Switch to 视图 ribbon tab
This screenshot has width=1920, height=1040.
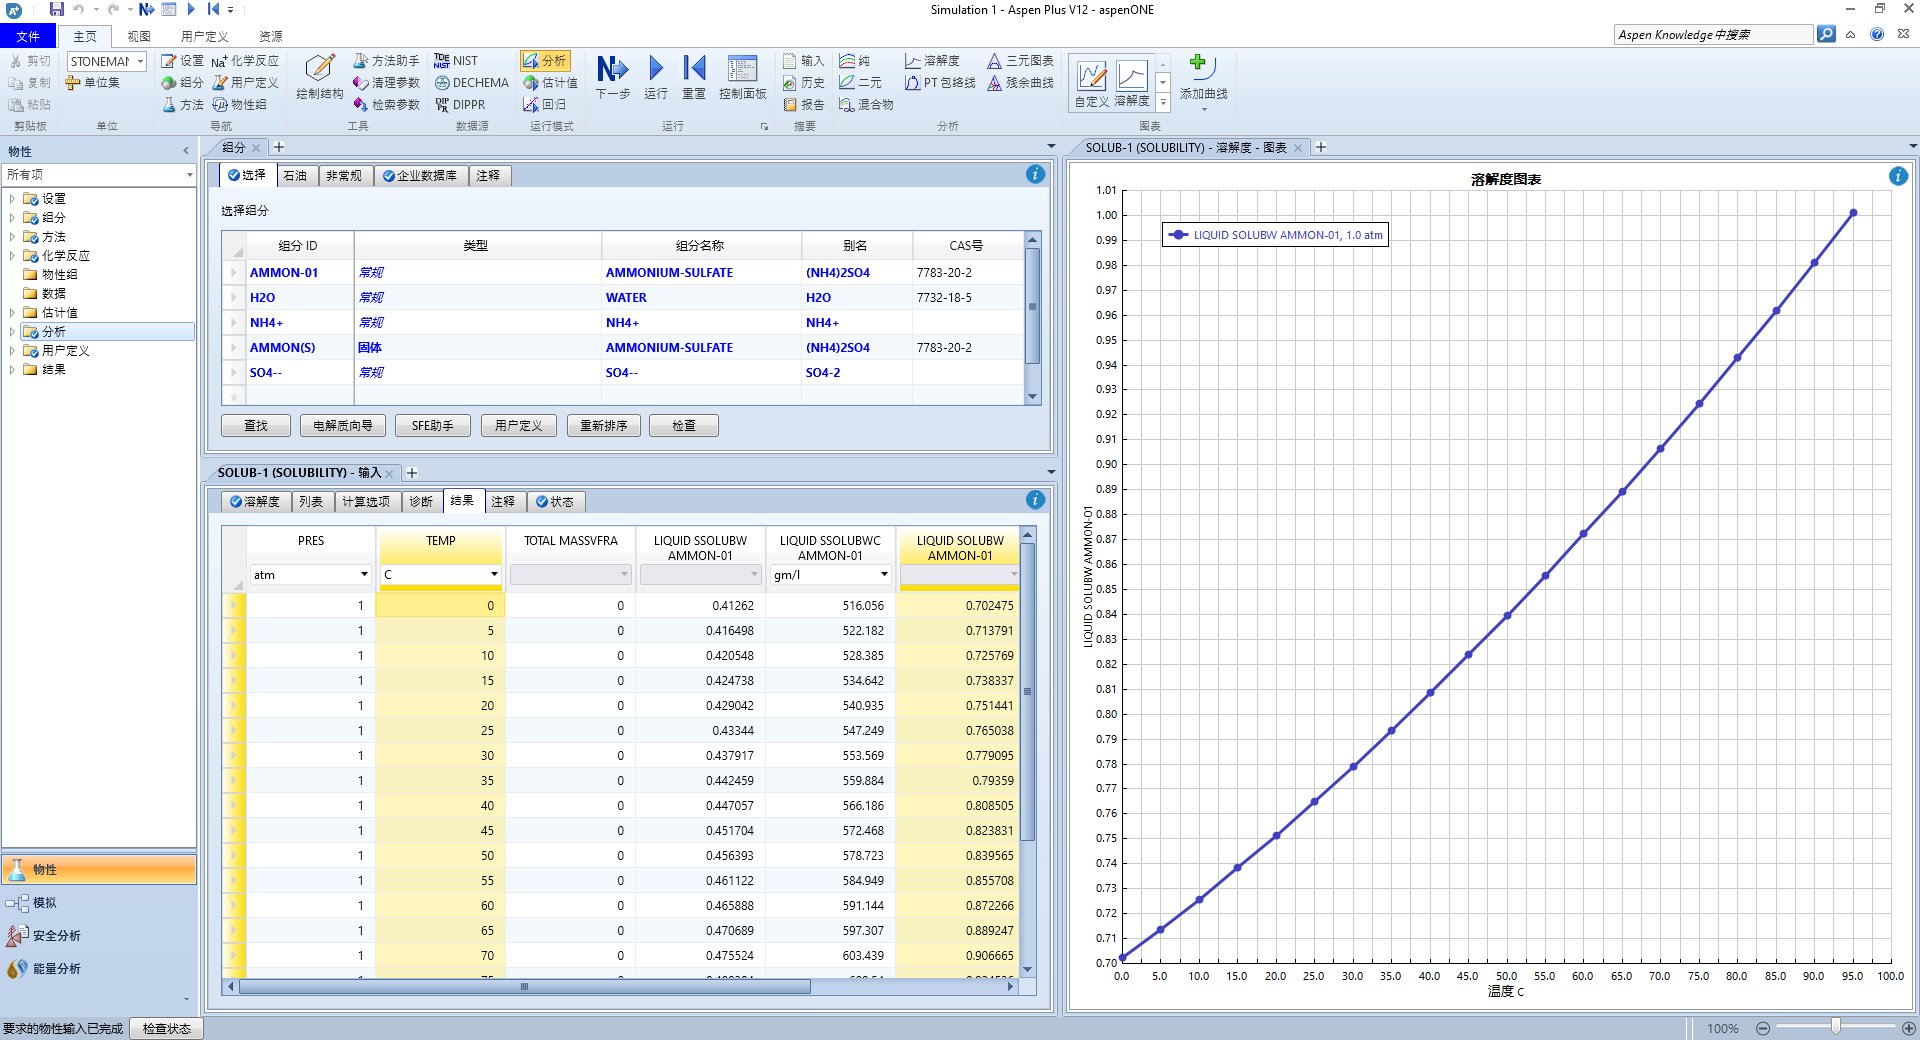[x=139, y=37]
